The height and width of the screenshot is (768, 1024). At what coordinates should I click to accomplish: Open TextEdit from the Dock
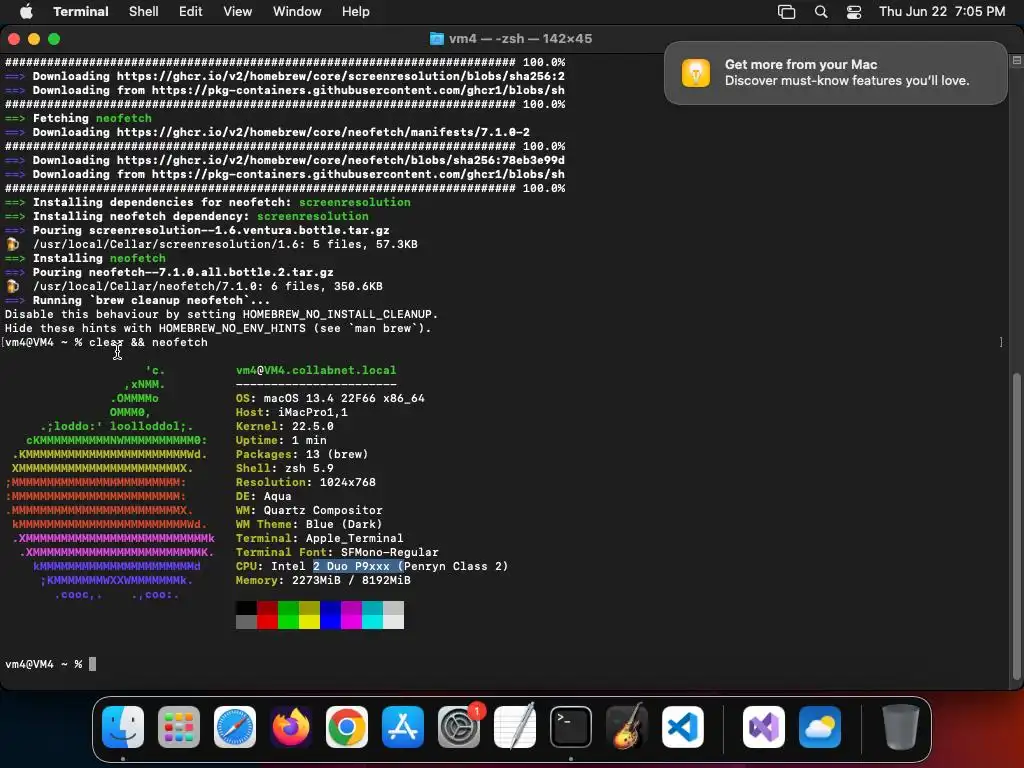point(515,727)
